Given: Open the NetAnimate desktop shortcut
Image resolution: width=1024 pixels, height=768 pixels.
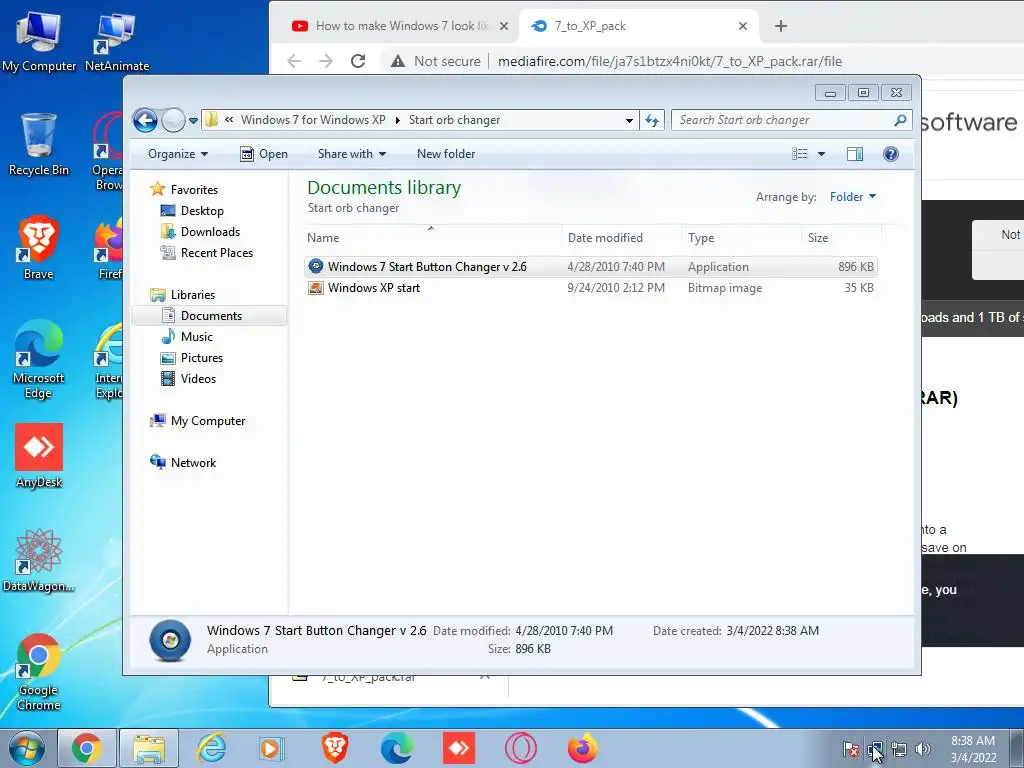Looking at the screenshot, I should 116,40.
